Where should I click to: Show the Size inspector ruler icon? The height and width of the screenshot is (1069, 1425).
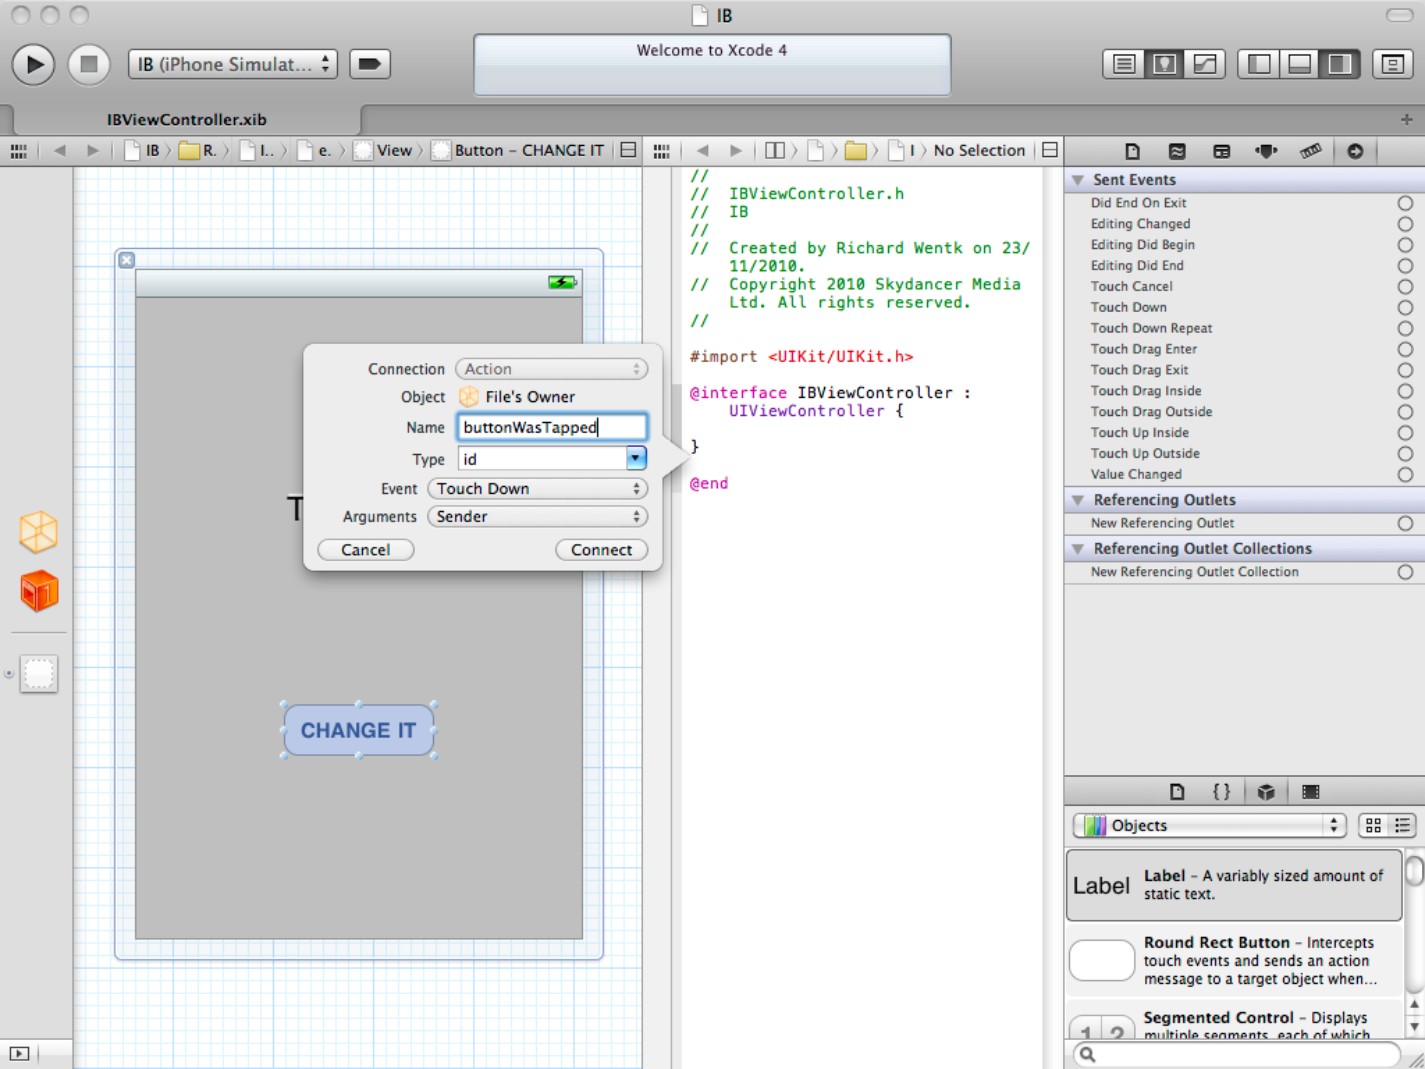1311,151
